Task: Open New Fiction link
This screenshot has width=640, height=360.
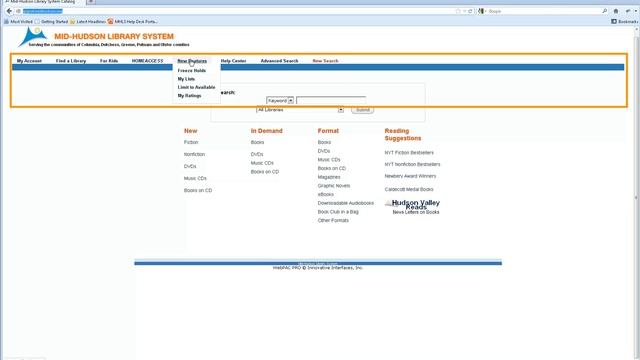Action: tap(191, 142)
